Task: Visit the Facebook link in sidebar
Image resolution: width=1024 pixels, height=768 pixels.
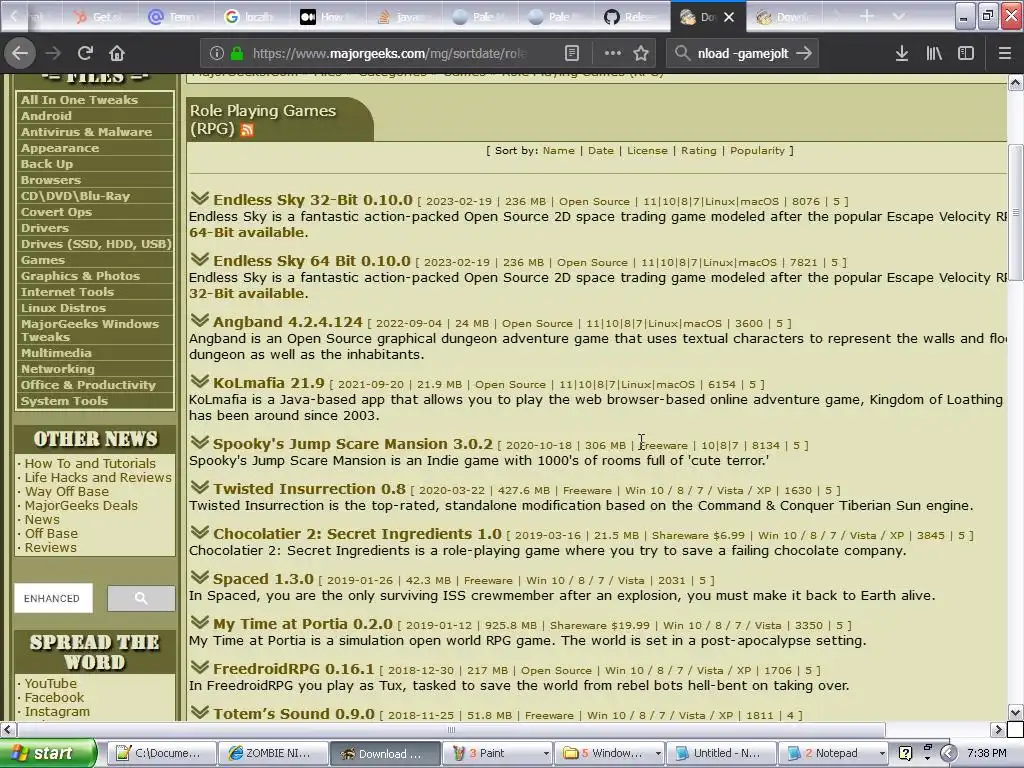Action: (54, 697)
